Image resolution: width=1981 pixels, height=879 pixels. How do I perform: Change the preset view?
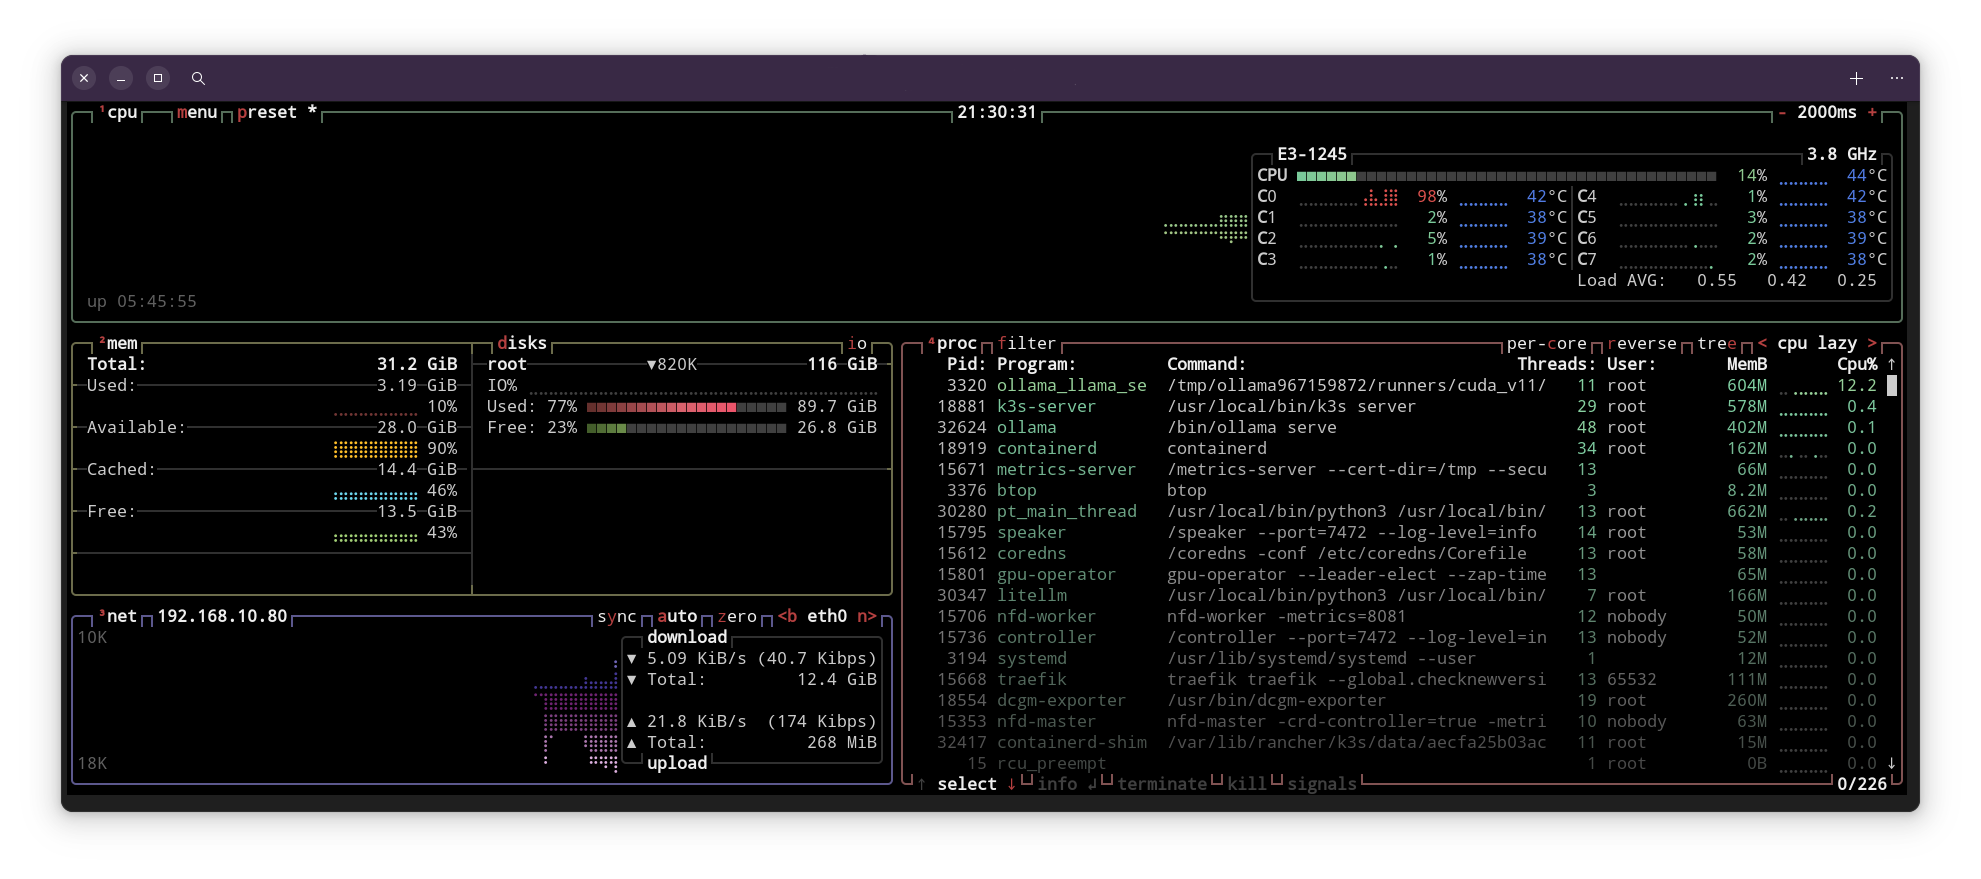tap(267, 113)
